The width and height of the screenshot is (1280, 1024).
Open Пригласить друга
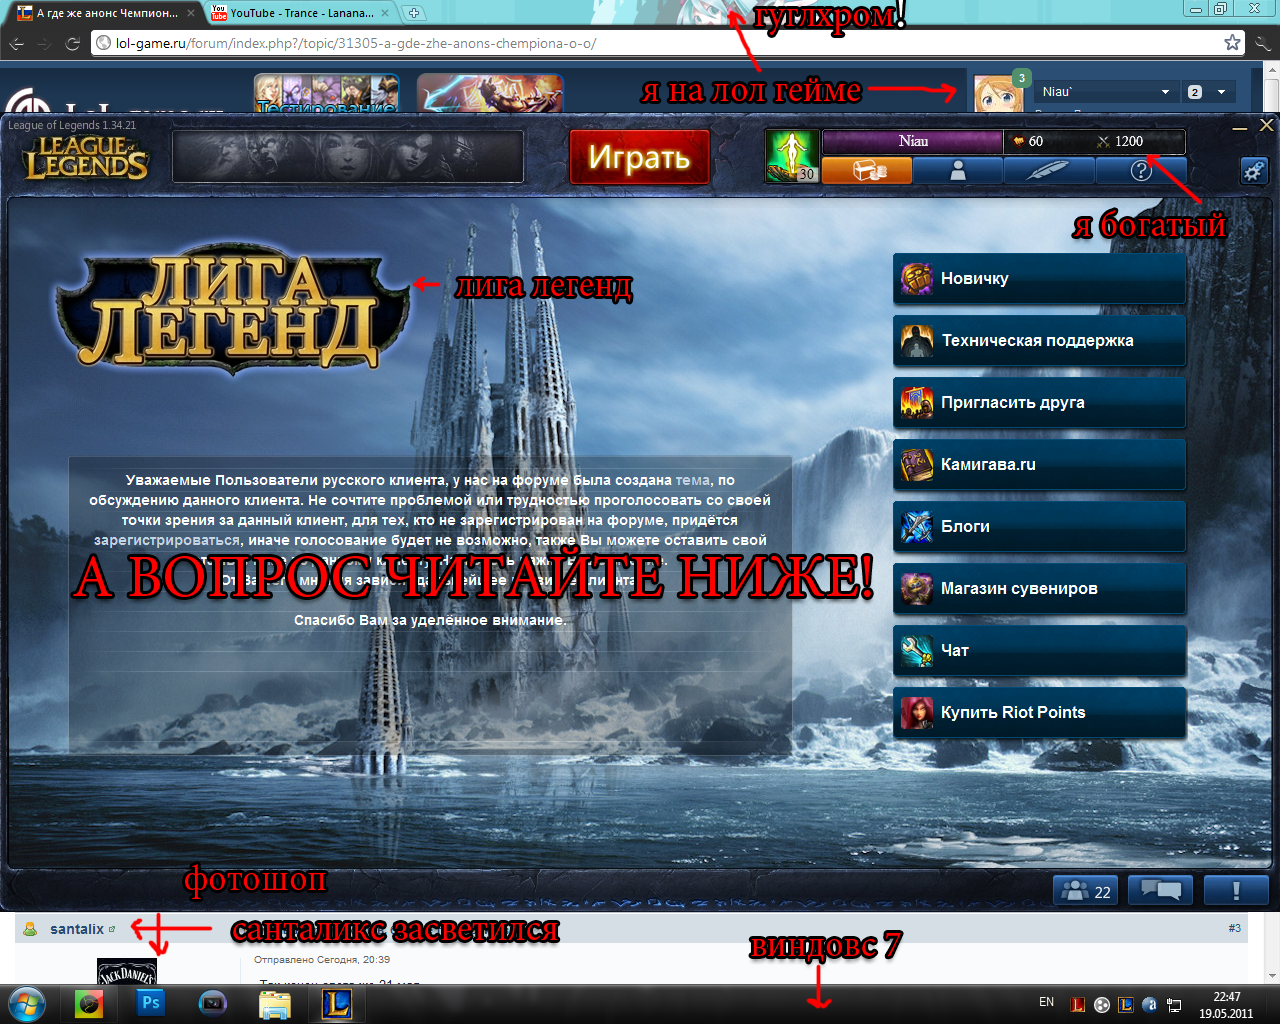(x=1039, y=403)
